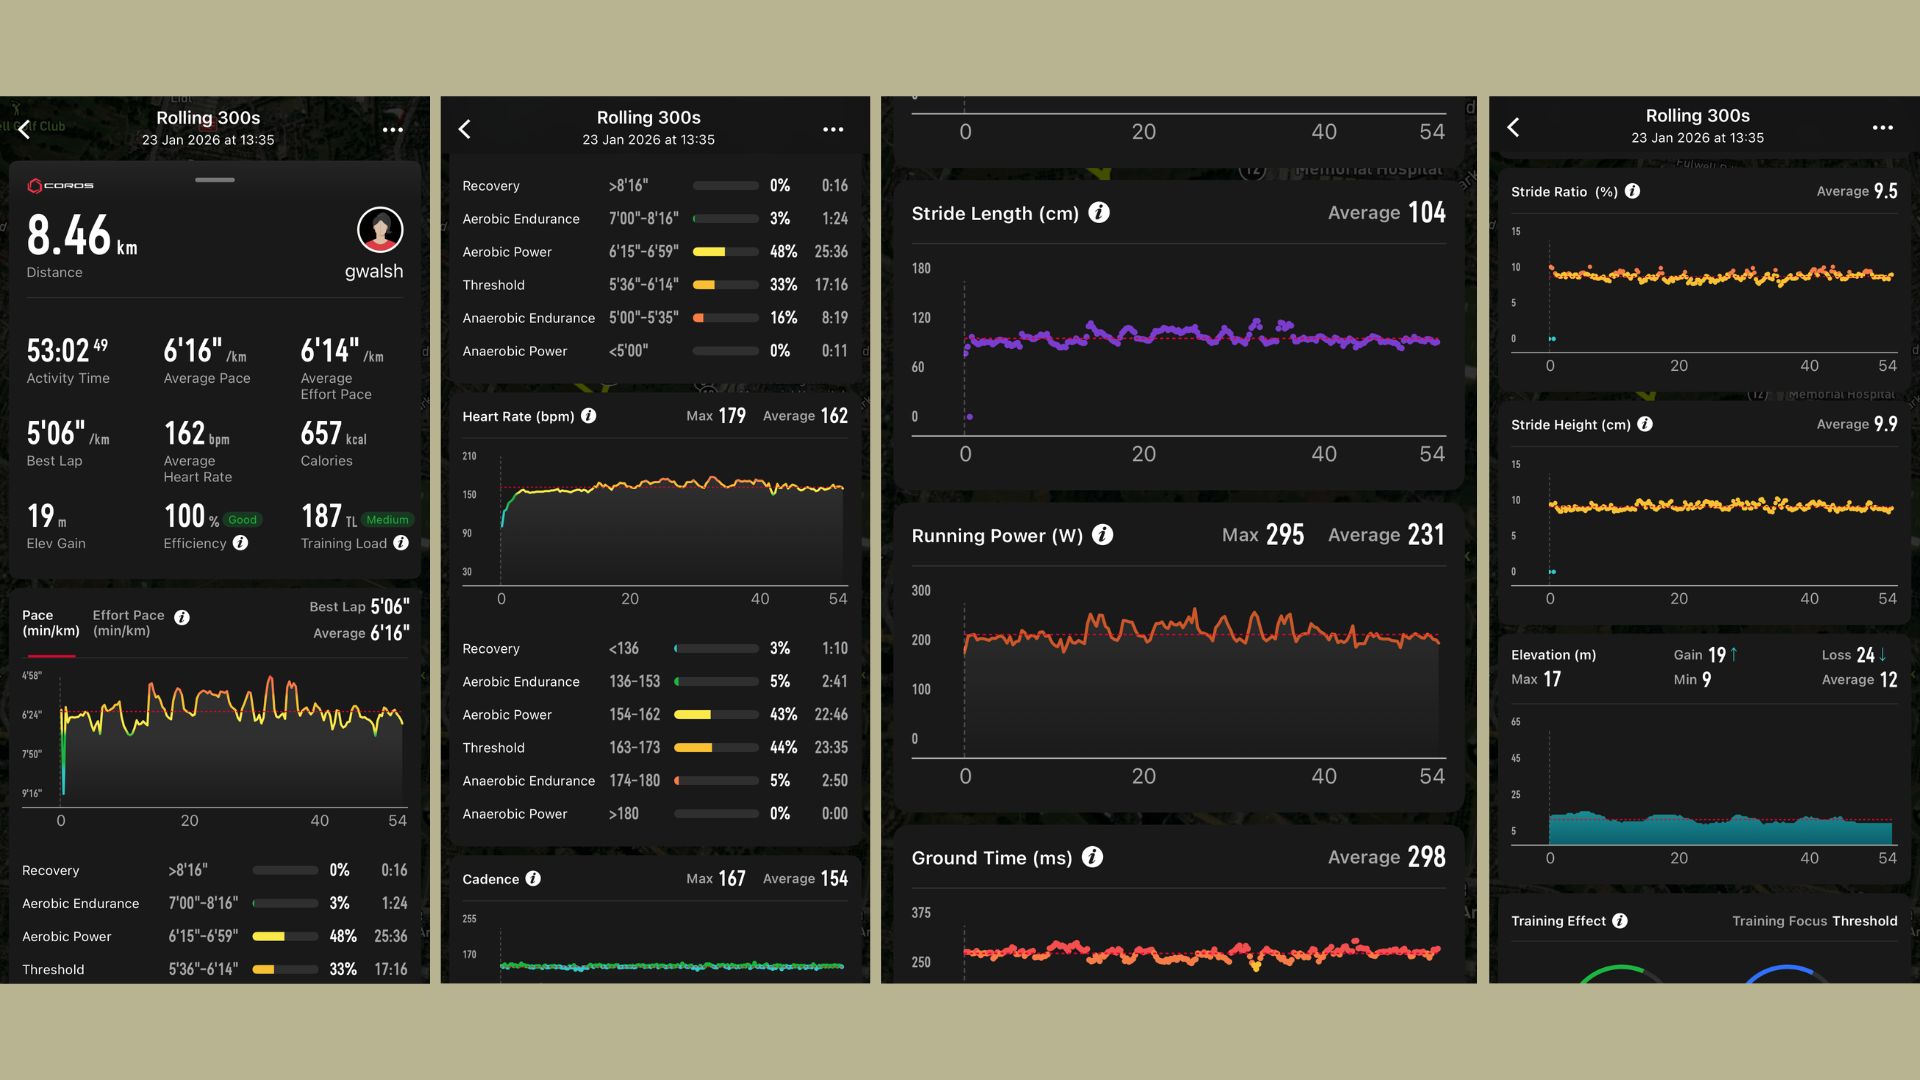
Task: Open Heart Rate (bpm) info icon
Action: tap(589, 416)
